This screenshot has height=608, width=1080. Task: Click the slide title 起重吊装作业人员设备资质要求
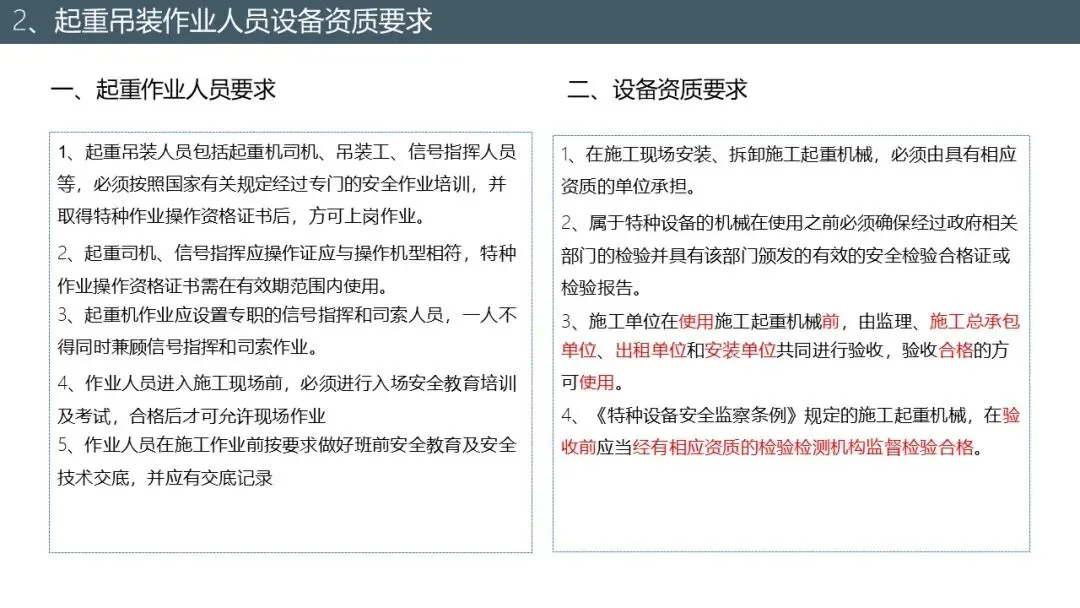click(242, 21)
